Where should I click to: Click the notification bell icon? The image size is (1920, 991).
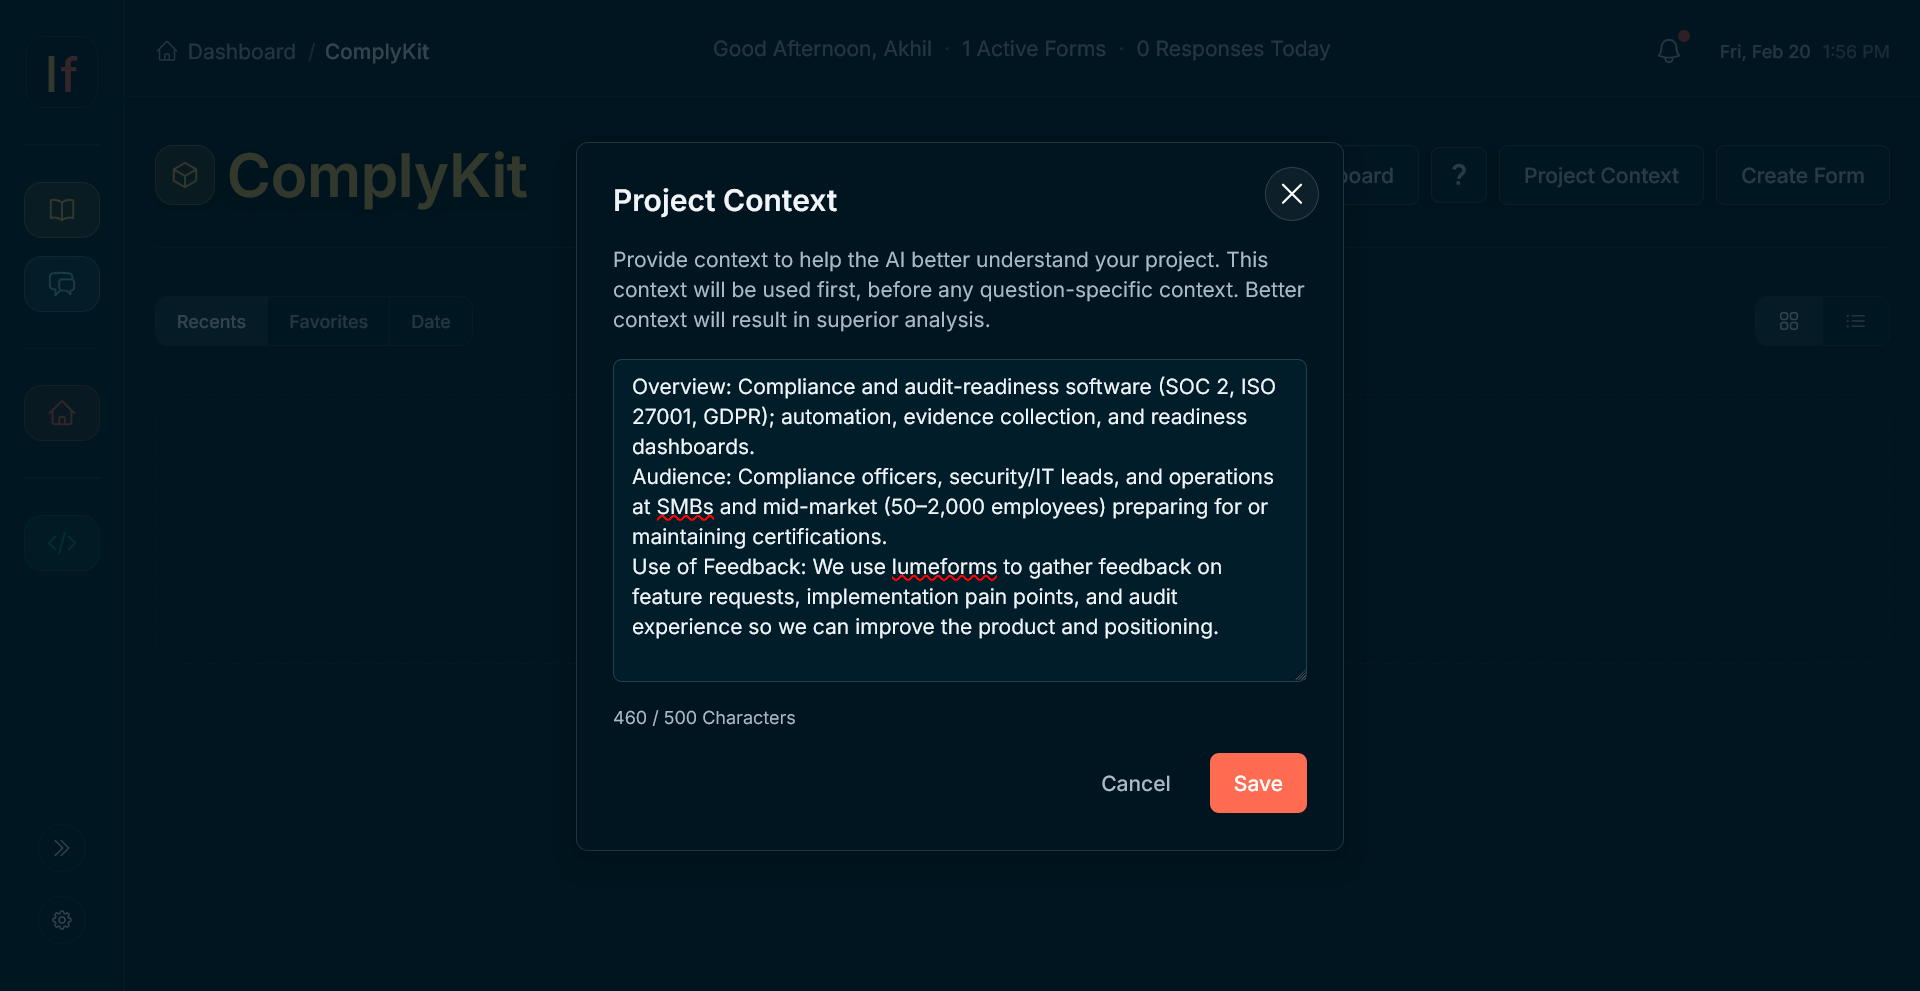pos(1668,51)
